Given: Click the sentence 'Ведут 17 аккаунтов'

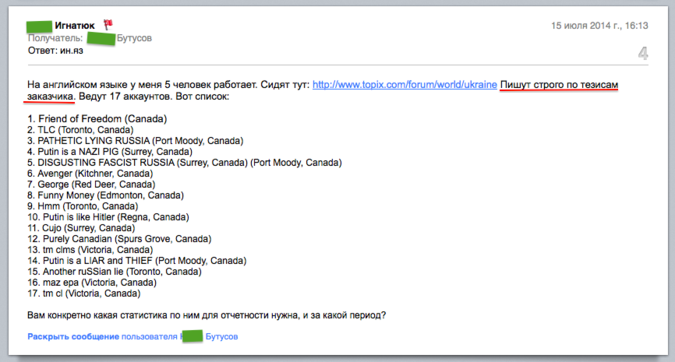Looking at the screenshot, I should tap(126, 96).
